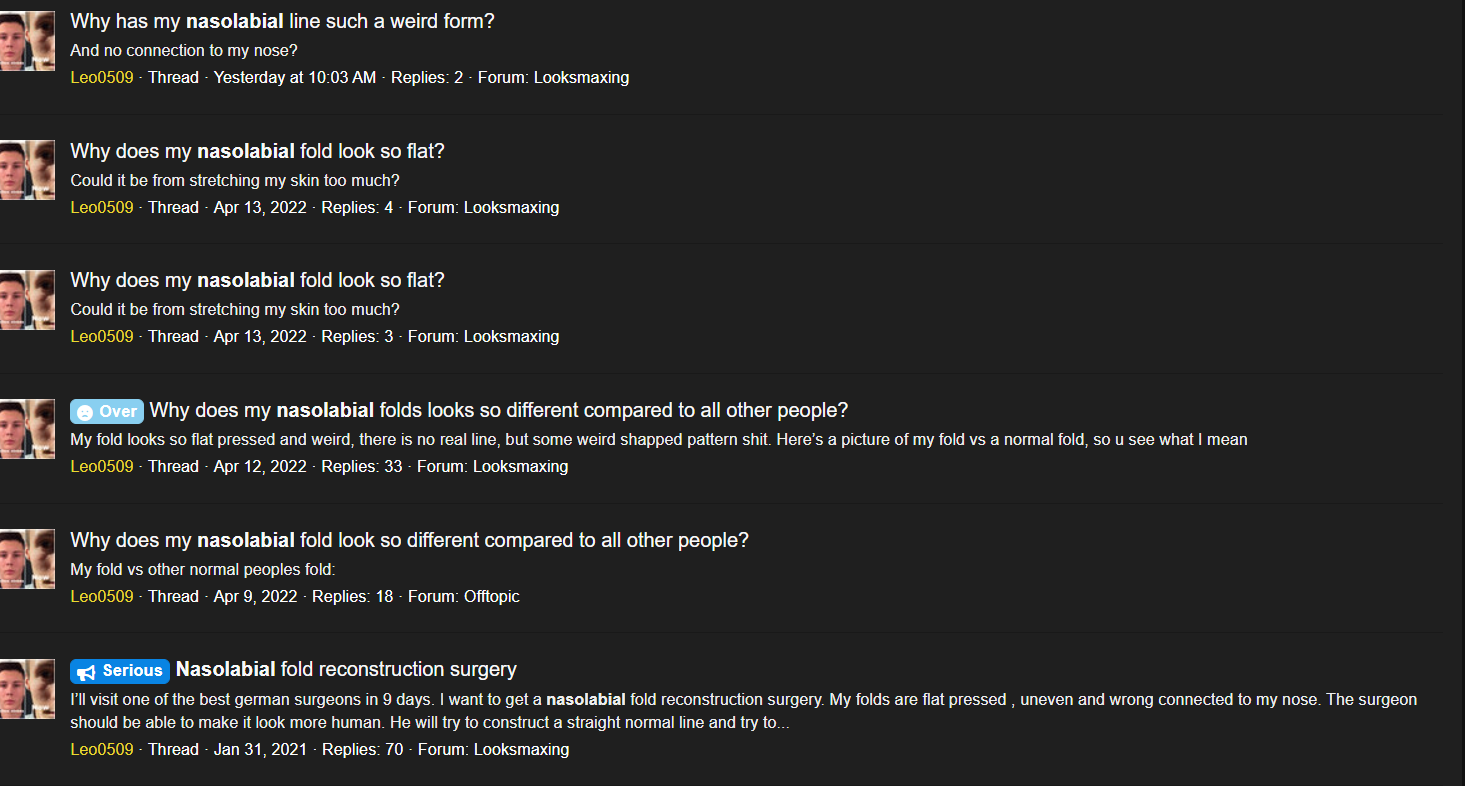Open the Offtopic forum link
Image resolution: width=1465 pixels, height=786 pixels.
(x=491, y=596)
